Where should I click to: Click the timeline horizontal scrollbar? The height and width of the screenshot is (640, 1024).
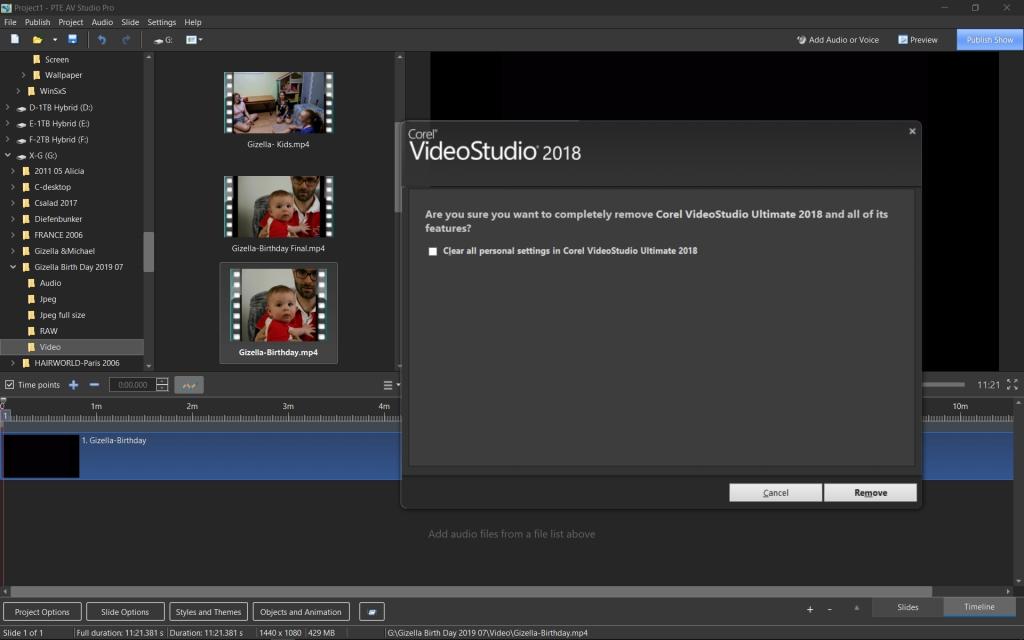click(x=471, y=591)
